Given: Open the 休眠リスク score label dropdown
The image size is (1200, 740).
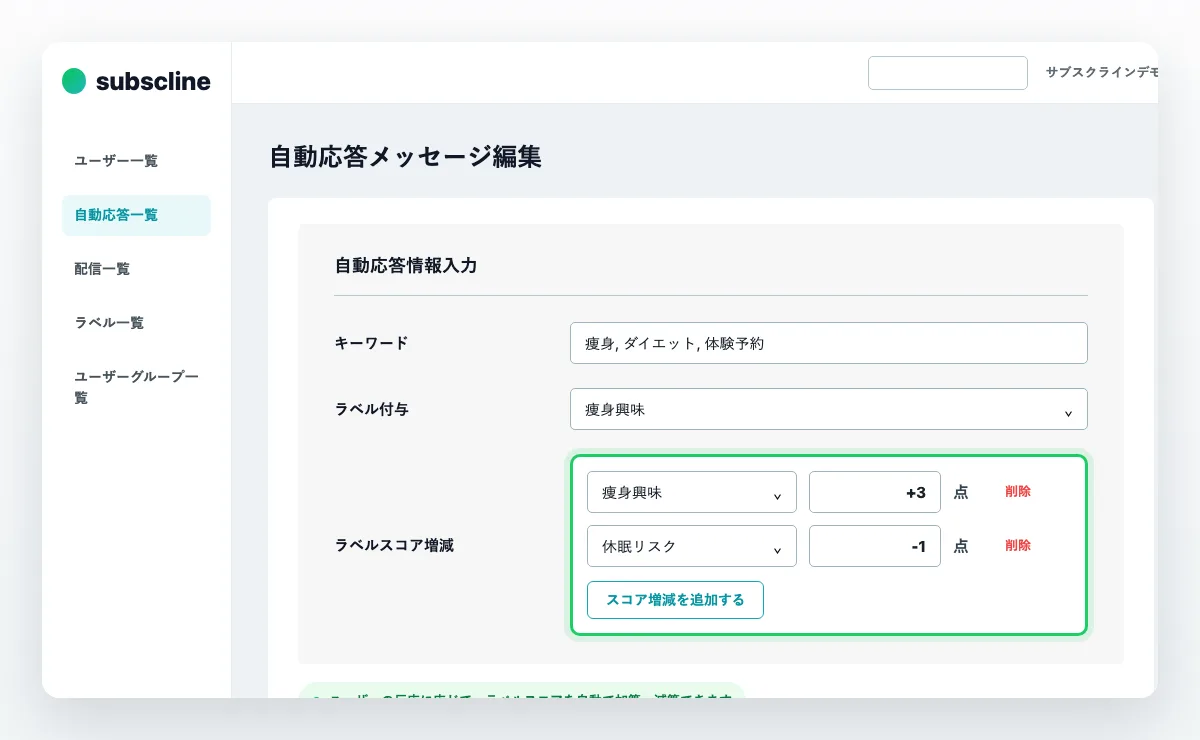Looking at the screenshot, I should click(x=692, y=546).
